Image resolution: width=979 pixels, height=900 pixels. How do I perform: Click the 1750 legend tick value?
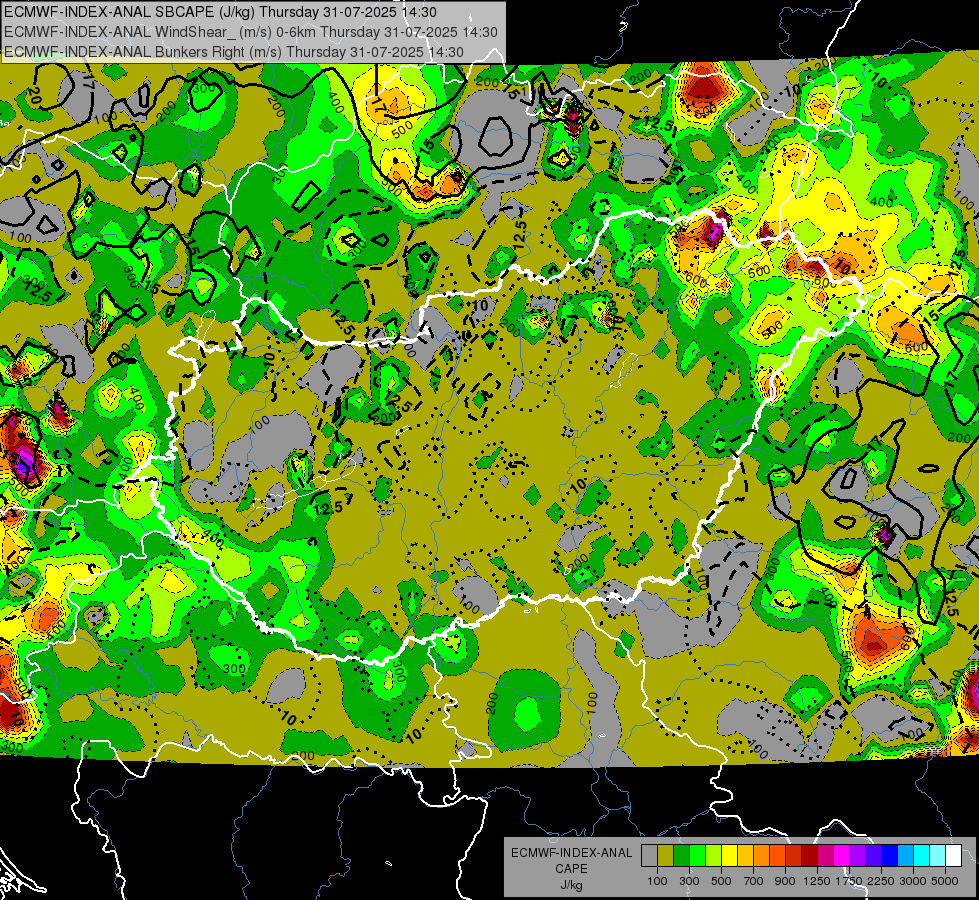point(849,881)
